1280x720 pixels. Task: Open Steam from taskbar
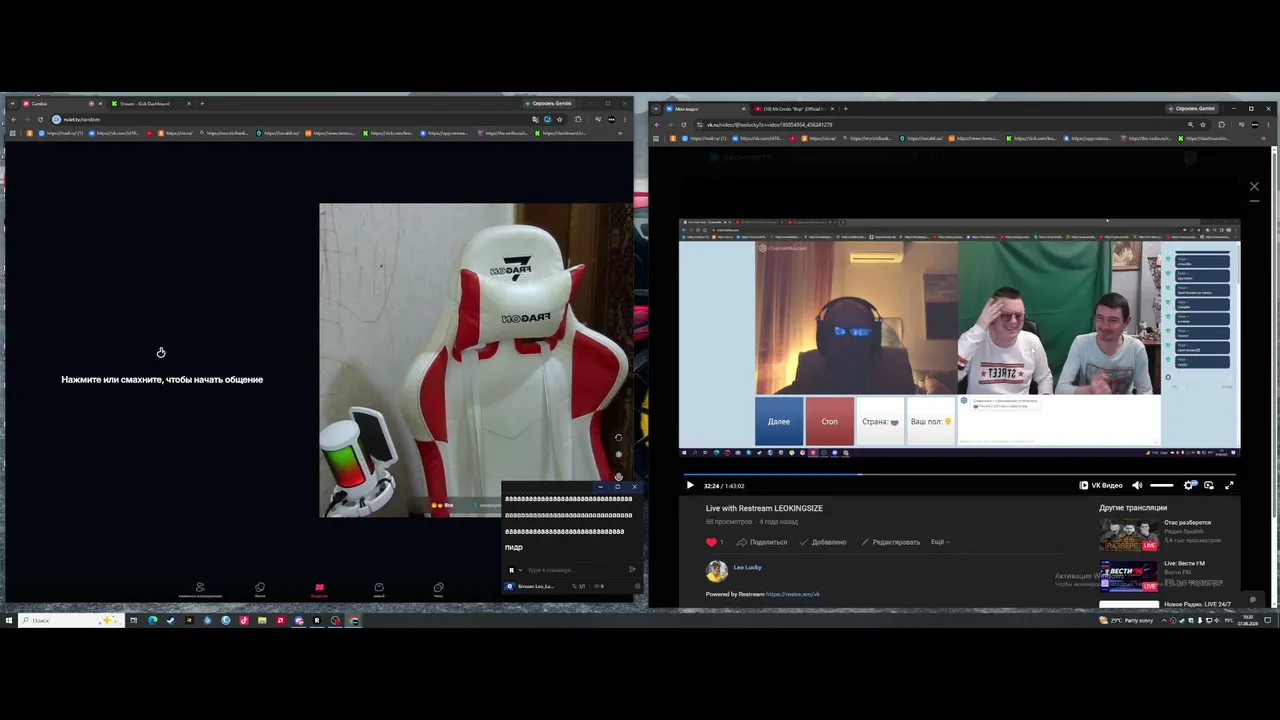[x=170, y=620]
